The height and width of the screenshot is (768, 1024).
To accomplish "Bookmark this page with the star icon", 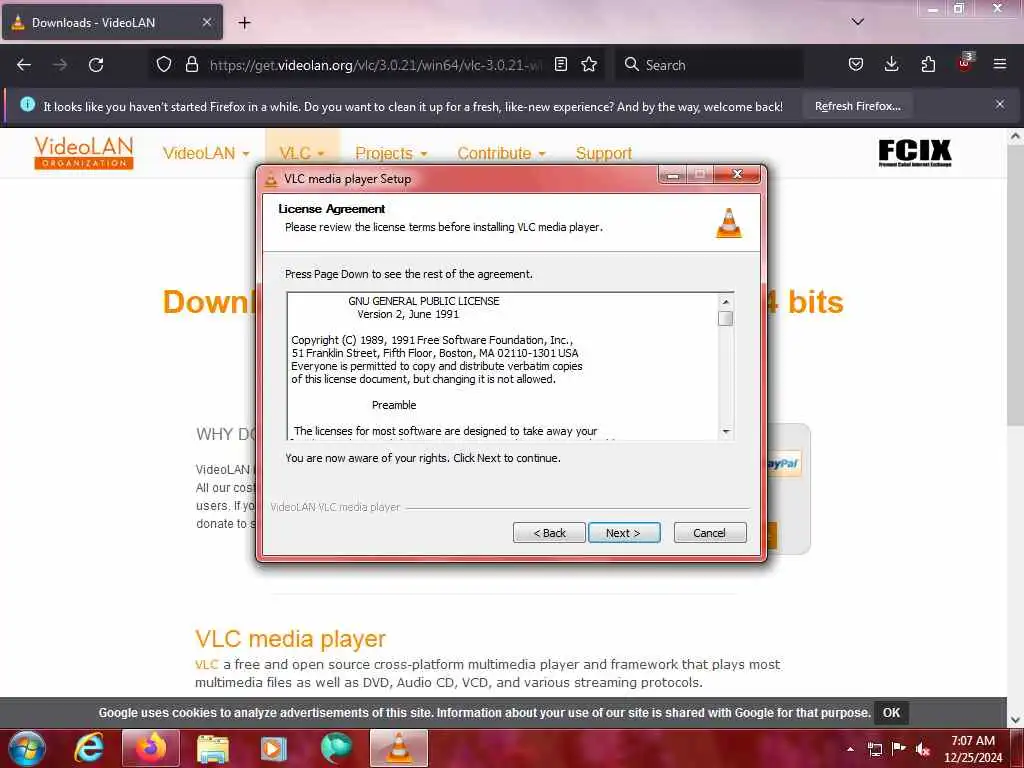I will tap(589, 64).
